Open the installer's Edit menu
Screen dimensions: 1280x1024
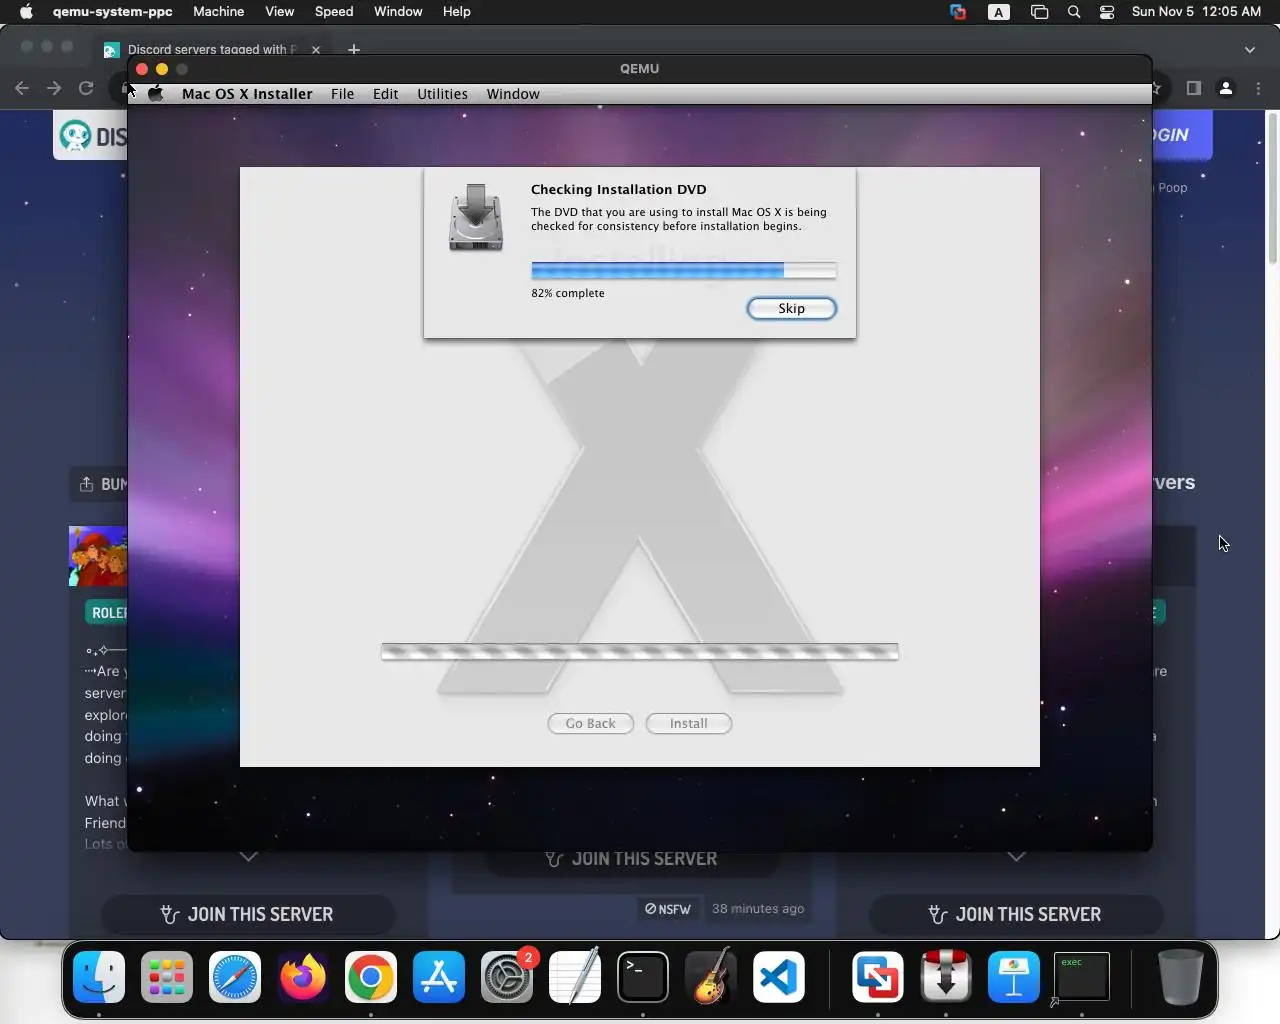386,94
